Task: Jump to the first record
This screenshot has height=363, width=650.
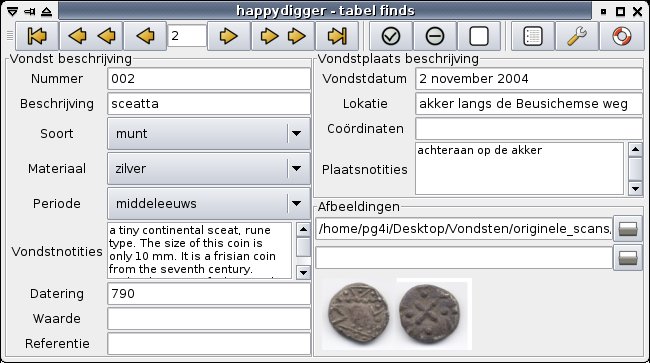Action: (37, 36)
